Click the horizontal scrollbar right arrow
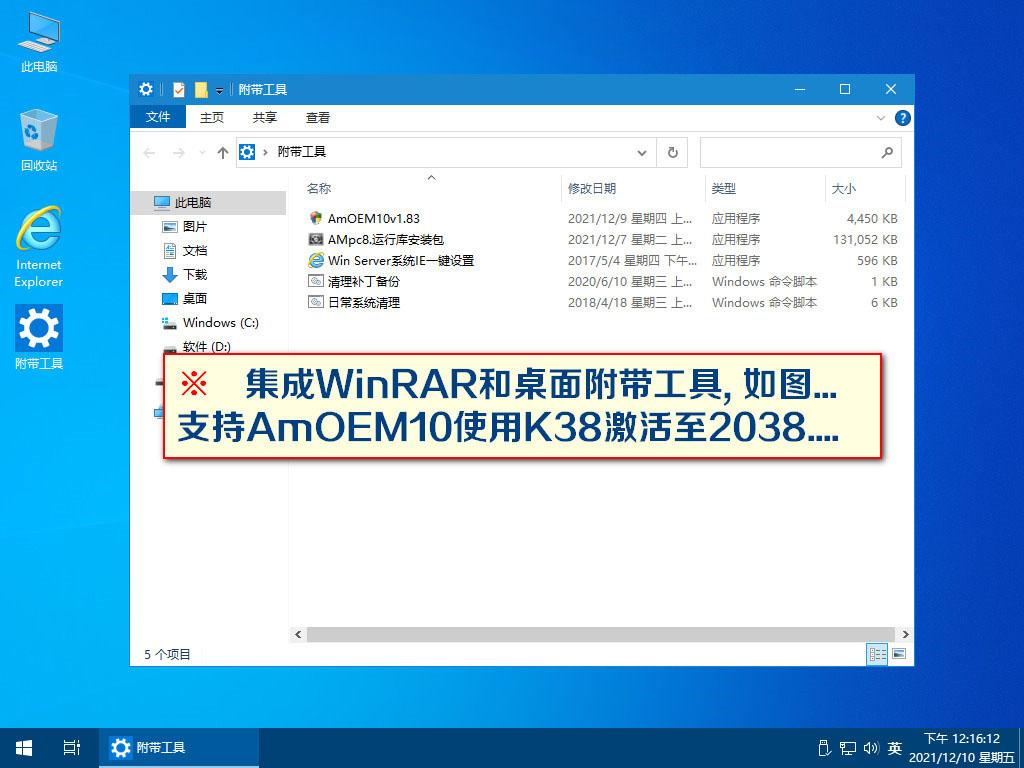 click(x=905, y=634)
